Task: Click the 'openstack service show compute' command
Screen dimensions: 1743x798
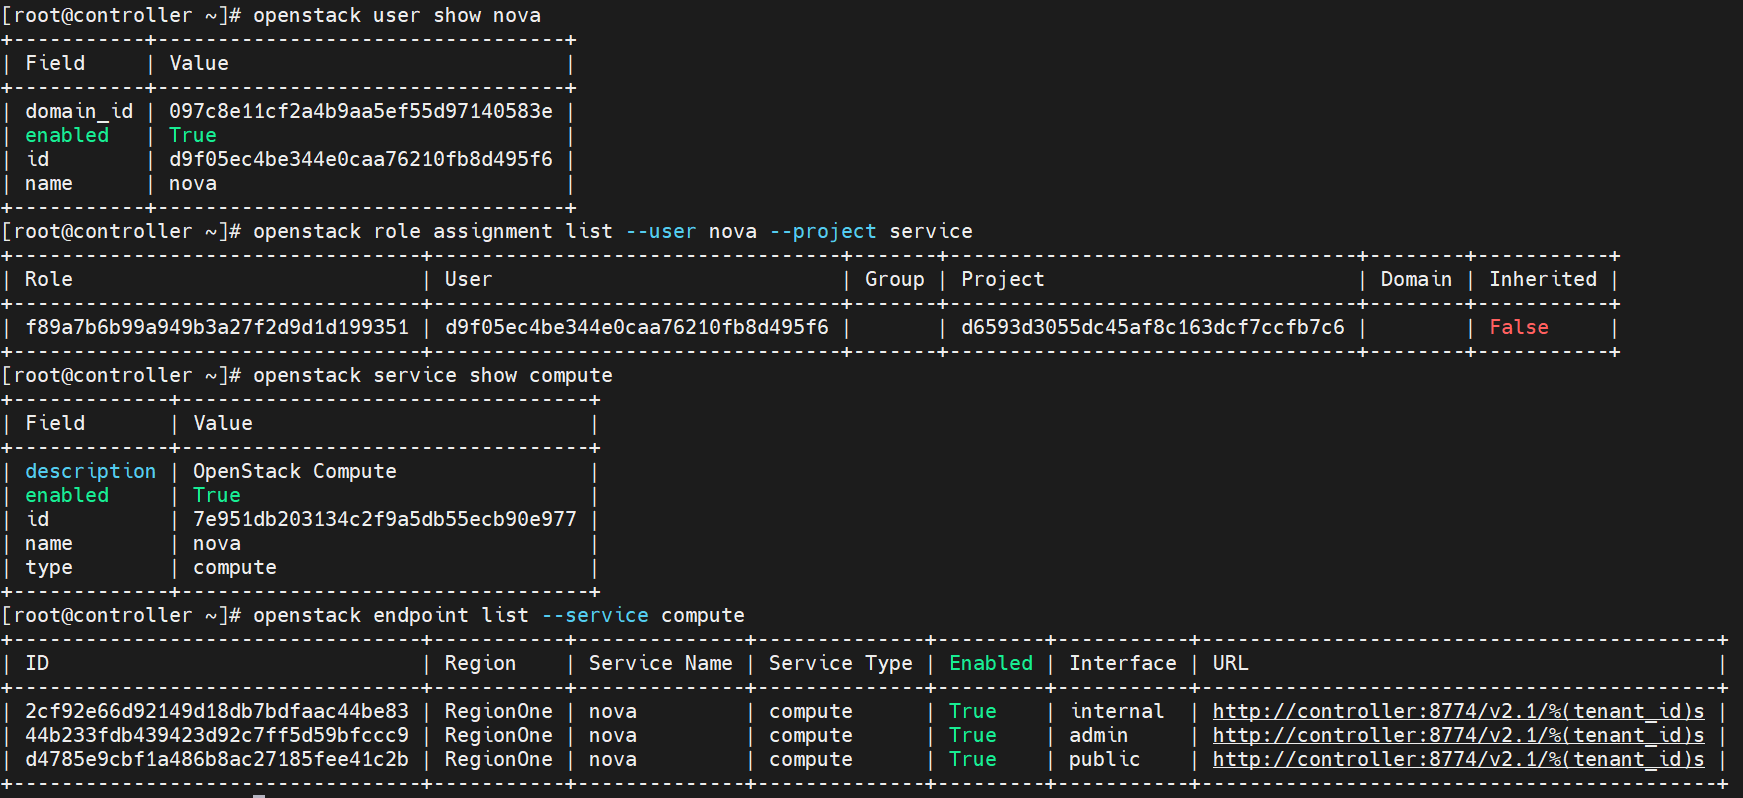Action: (x=433, y=375)
